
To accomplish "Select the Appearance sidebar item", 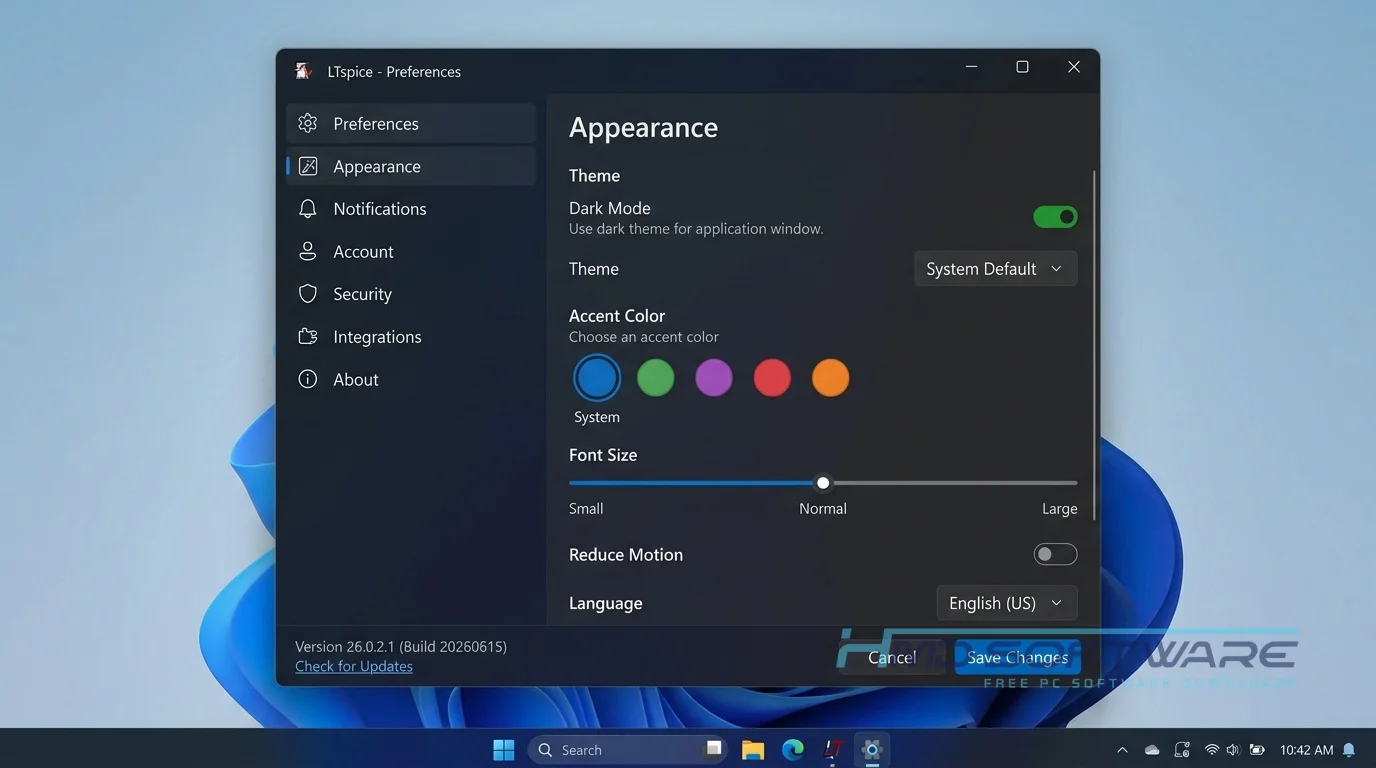I will 411,166.
